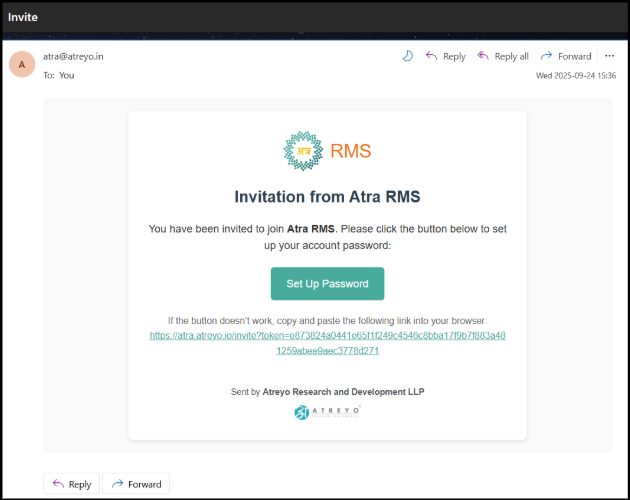Click 'Atreyo Research and Development LLP' text
The height and width of the screenshot is (500, 630).
tap(343, 391)
